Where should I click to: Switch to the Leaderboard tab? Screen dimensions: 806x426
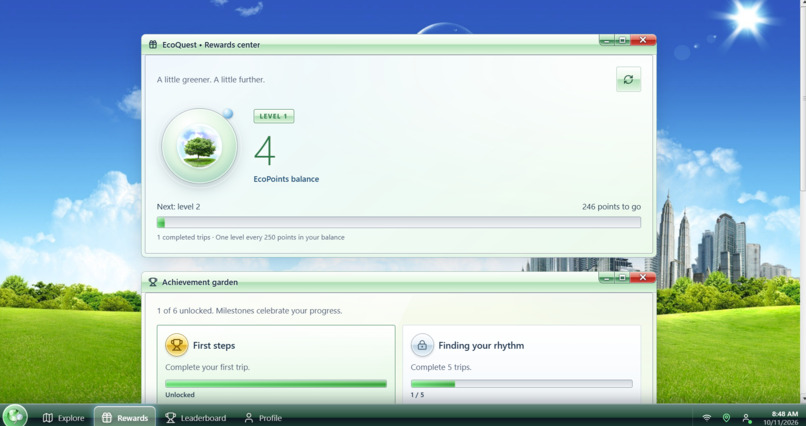[x=195, y=418]
